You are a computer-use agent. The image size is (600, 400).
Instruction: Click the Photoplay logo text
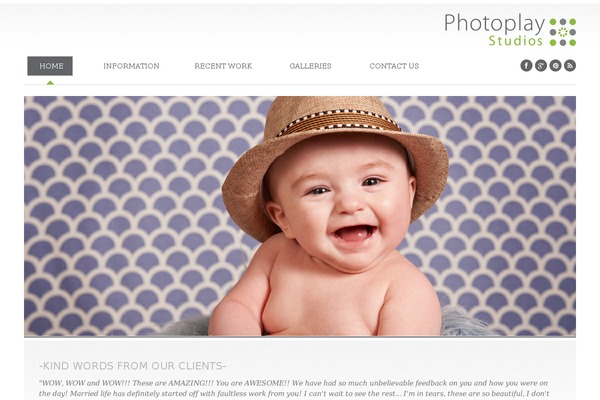[x=494, y=24]
